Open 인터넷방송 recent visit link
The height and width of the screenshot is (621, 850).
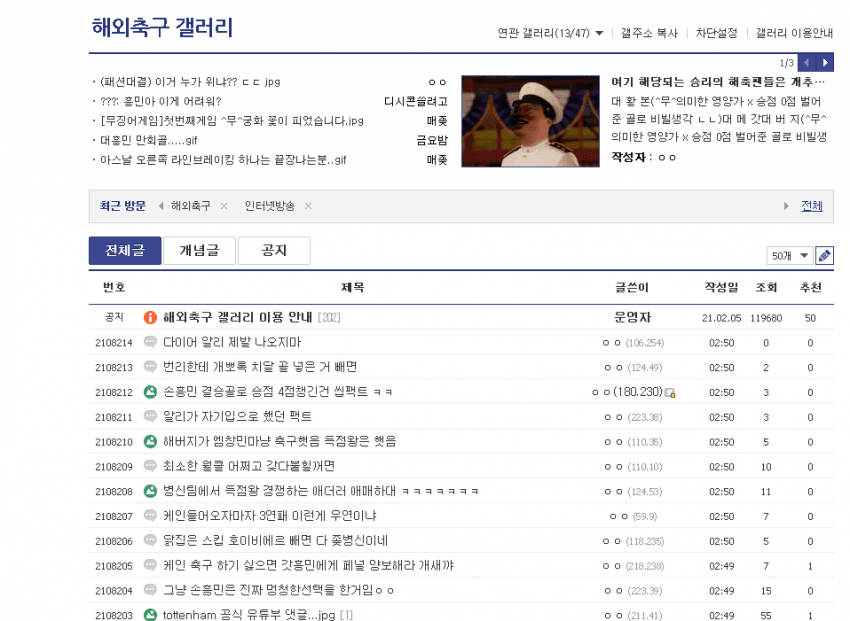269,206
